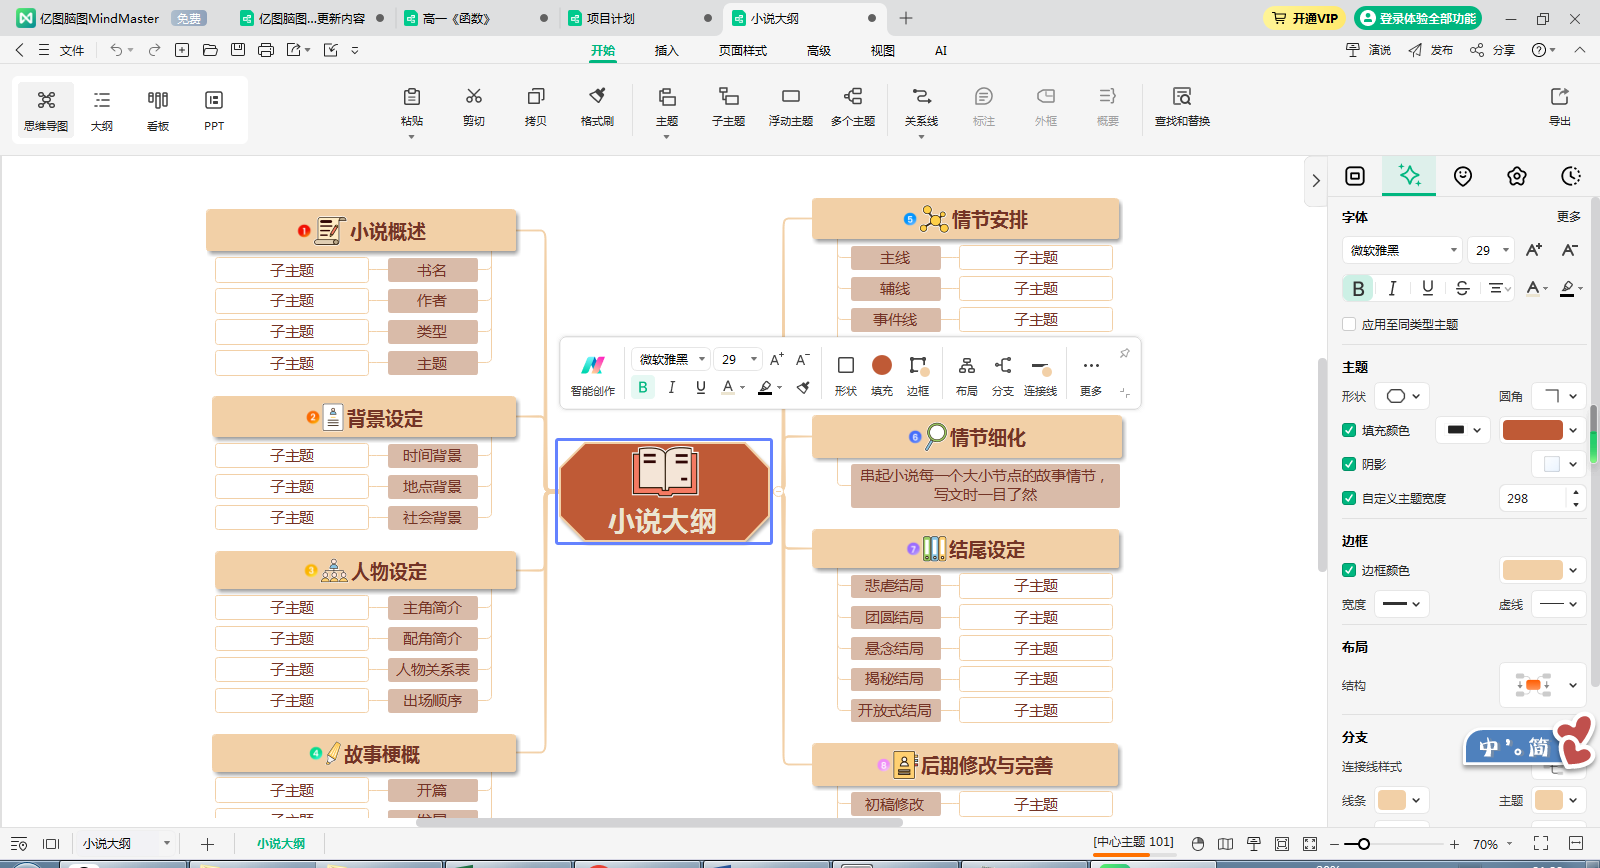Toggle 自定义主题宽度 checkbox
The image size is (1600, 868).
(1349, 498)
